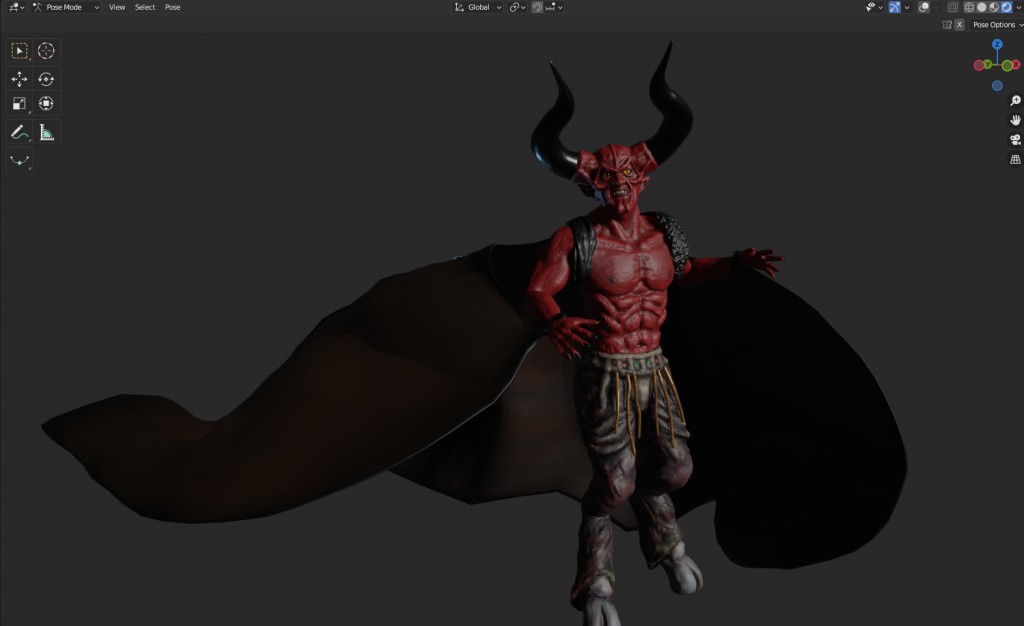
Task: Toggle viewport gizmos display
Action: [x=895, y=7]
